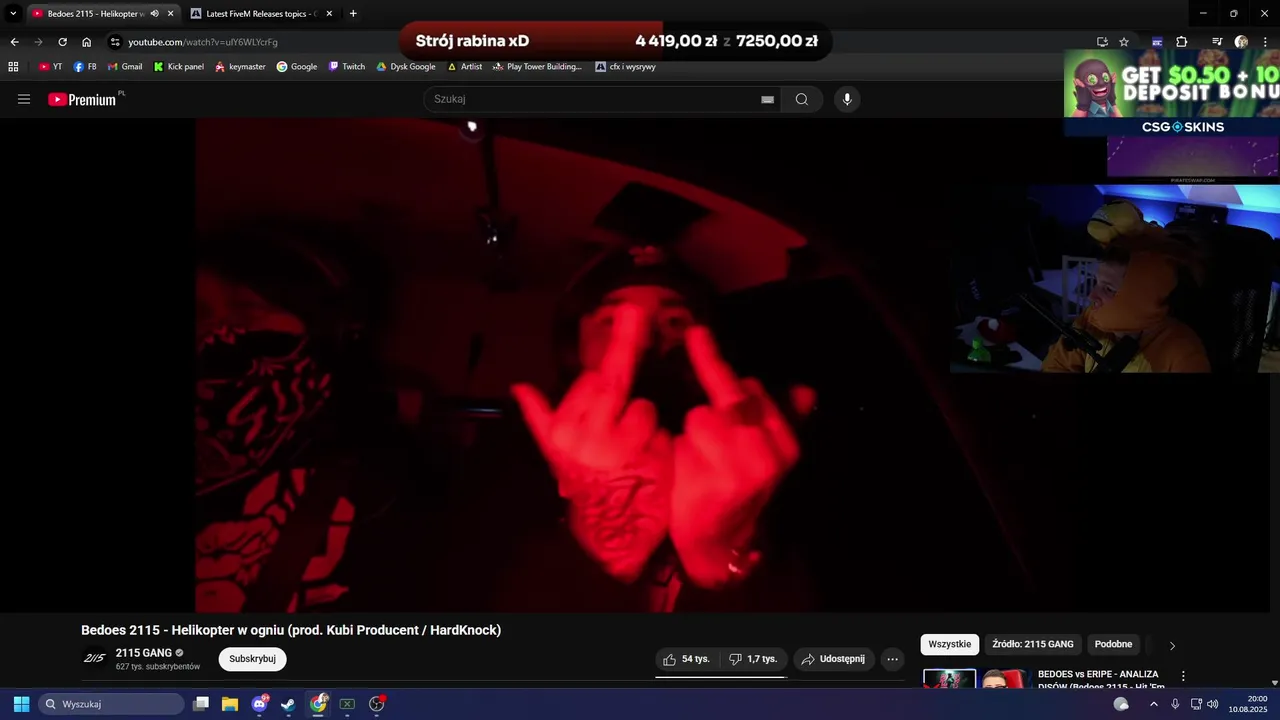The width and height of the screenshot is (1280, 720).
Task: Open the CSG Skins deposit bonus banner
Action: [x=1172, y=92]
